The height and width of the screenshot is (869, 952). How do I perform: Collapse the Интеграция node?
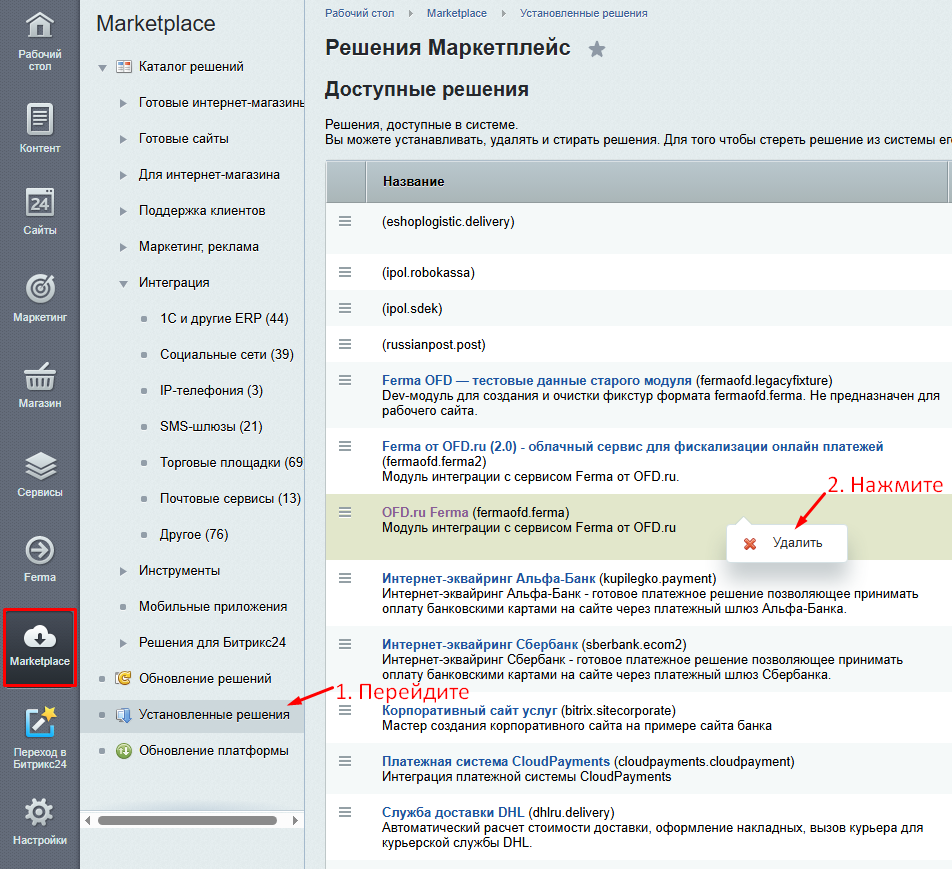tap(123, 283)
